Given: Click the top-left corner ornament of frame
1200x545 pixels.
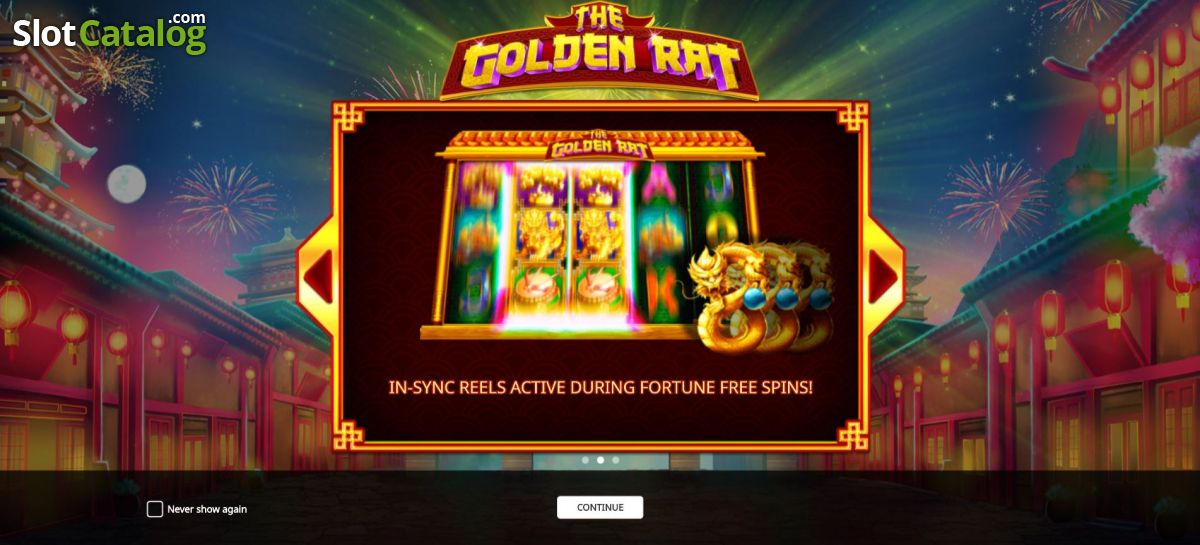Looking at the screenshot, I should (x=348, y=118).
